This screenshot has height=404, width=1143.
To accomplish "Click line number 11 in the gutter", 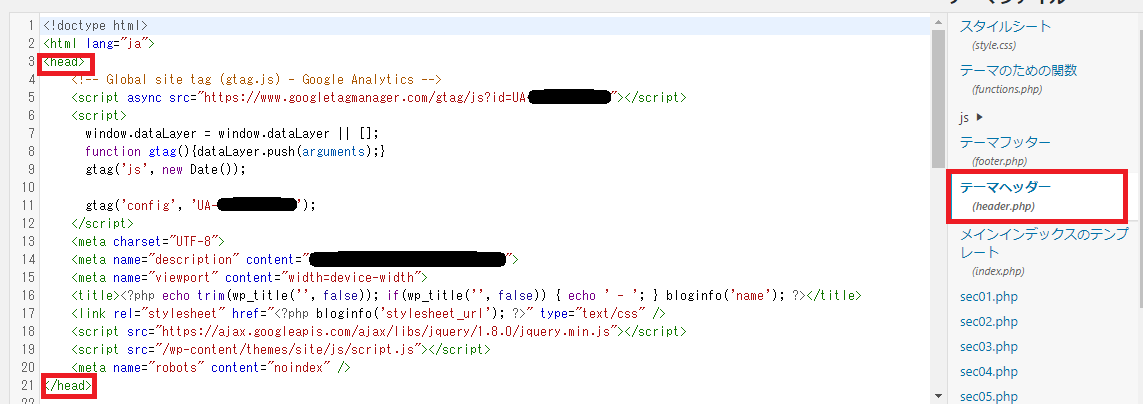I will pos(29,206).
